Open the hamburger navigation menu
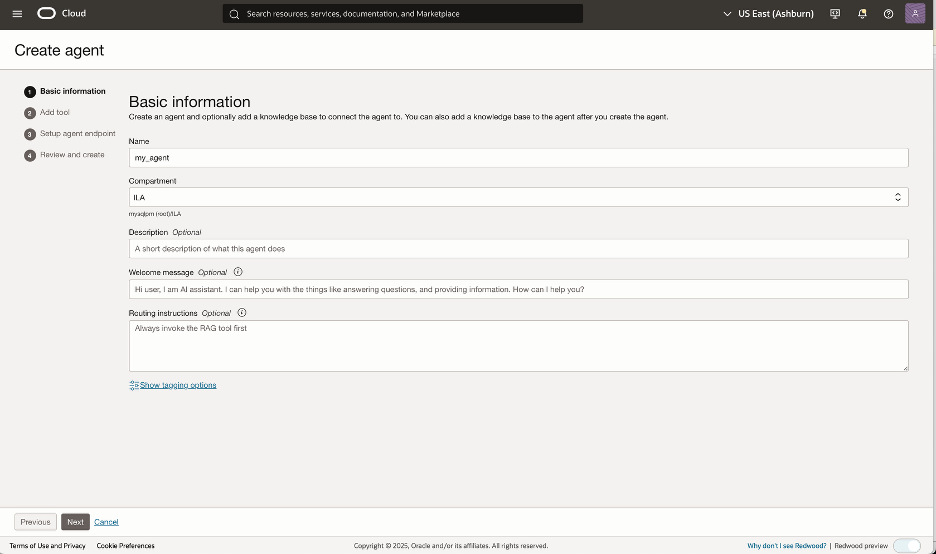Image resolution: width=936 pixels, height=554 pixels. tap(17, 14)
